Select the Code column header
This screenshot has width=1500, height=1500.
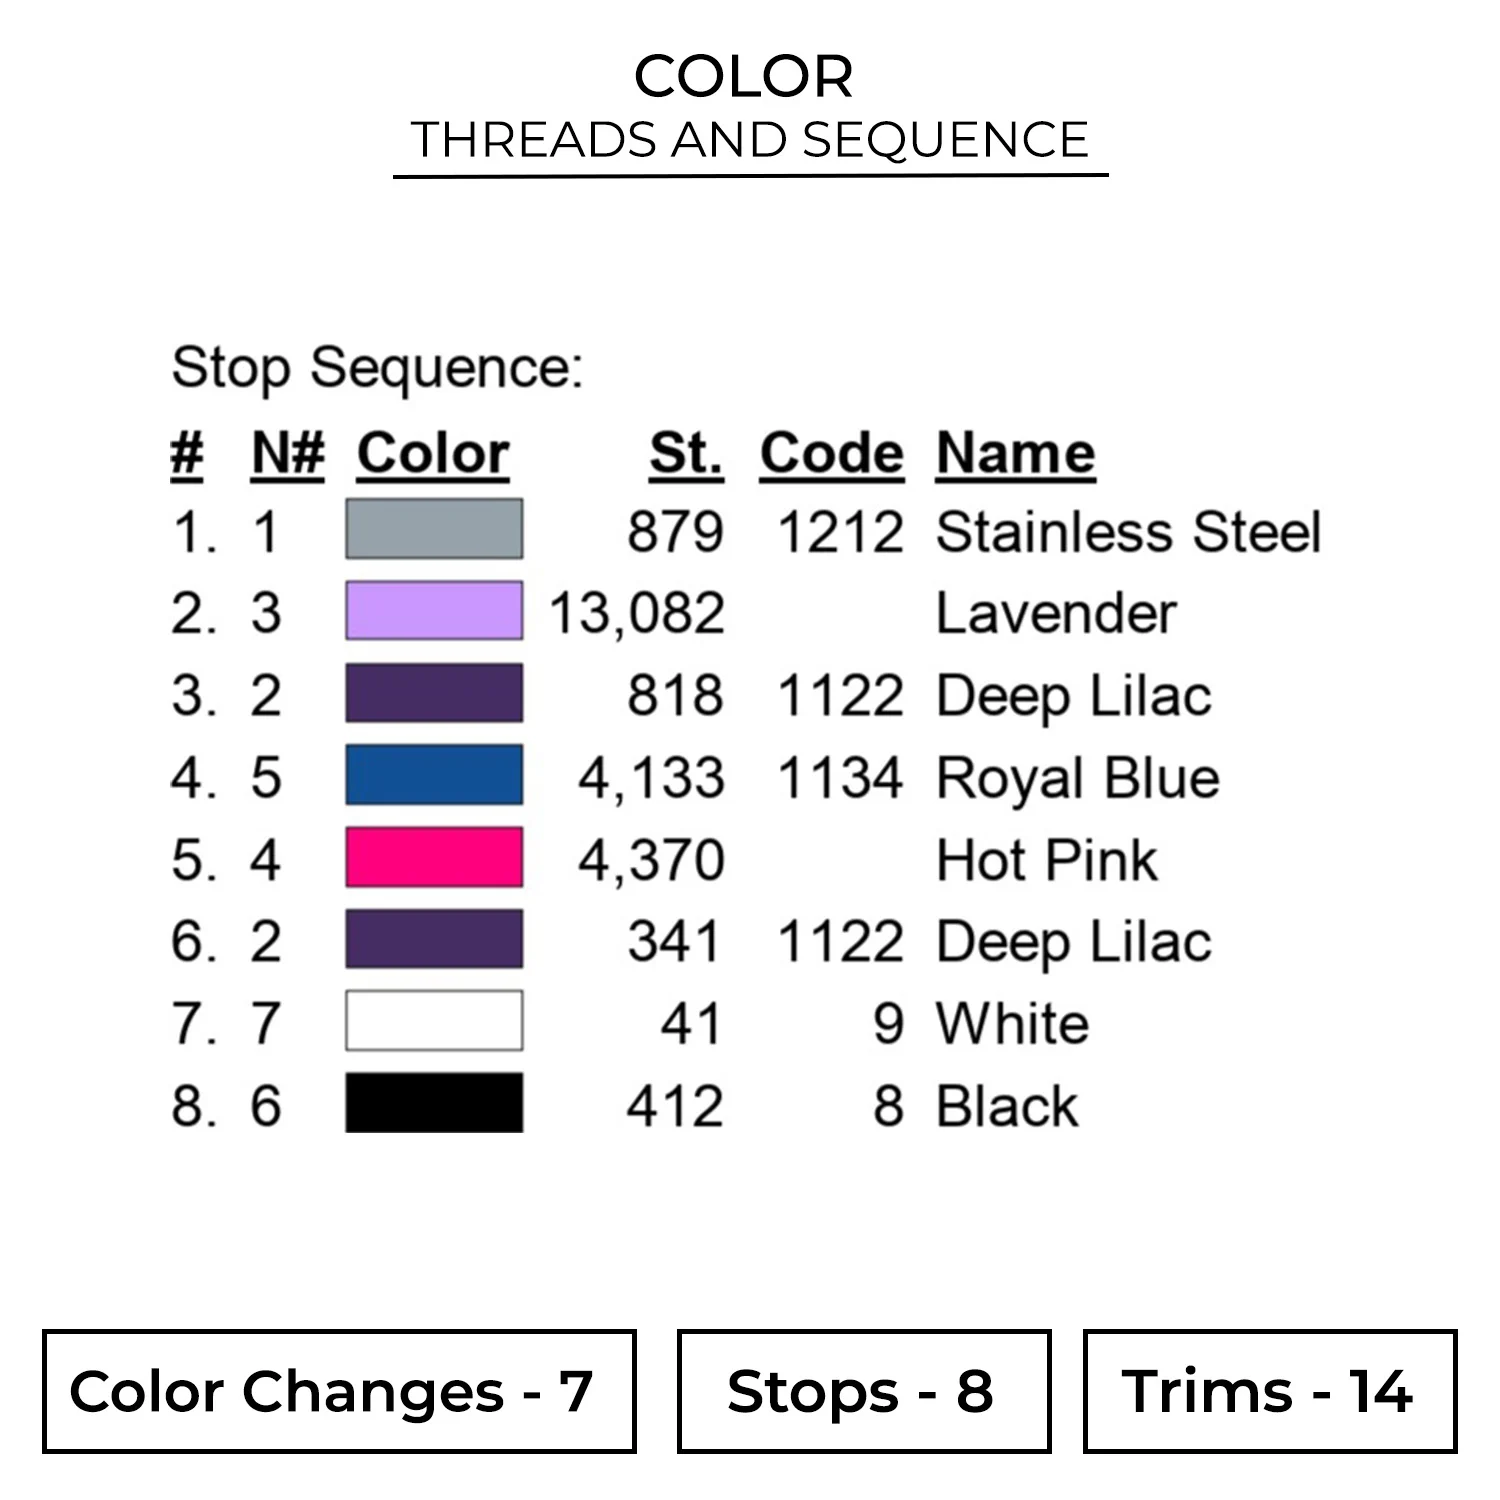pos(831,454)
